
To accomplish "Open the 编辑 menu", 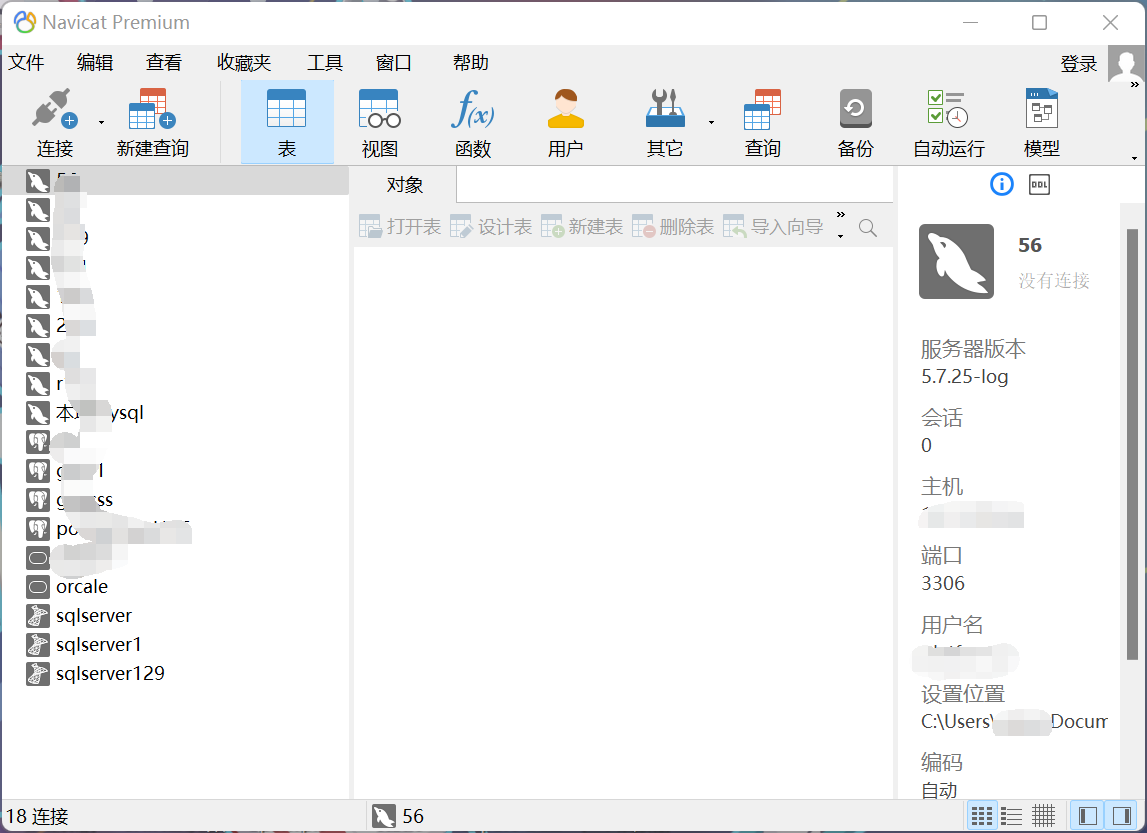I will click(95, 63).
